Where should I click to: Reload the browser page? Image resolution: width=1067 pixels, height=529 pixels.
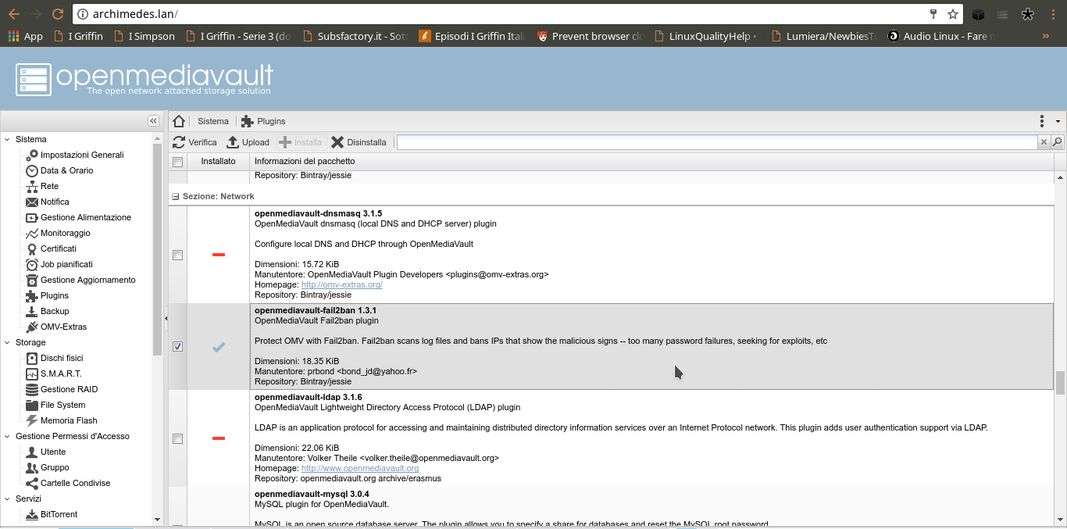click(58, 14)
